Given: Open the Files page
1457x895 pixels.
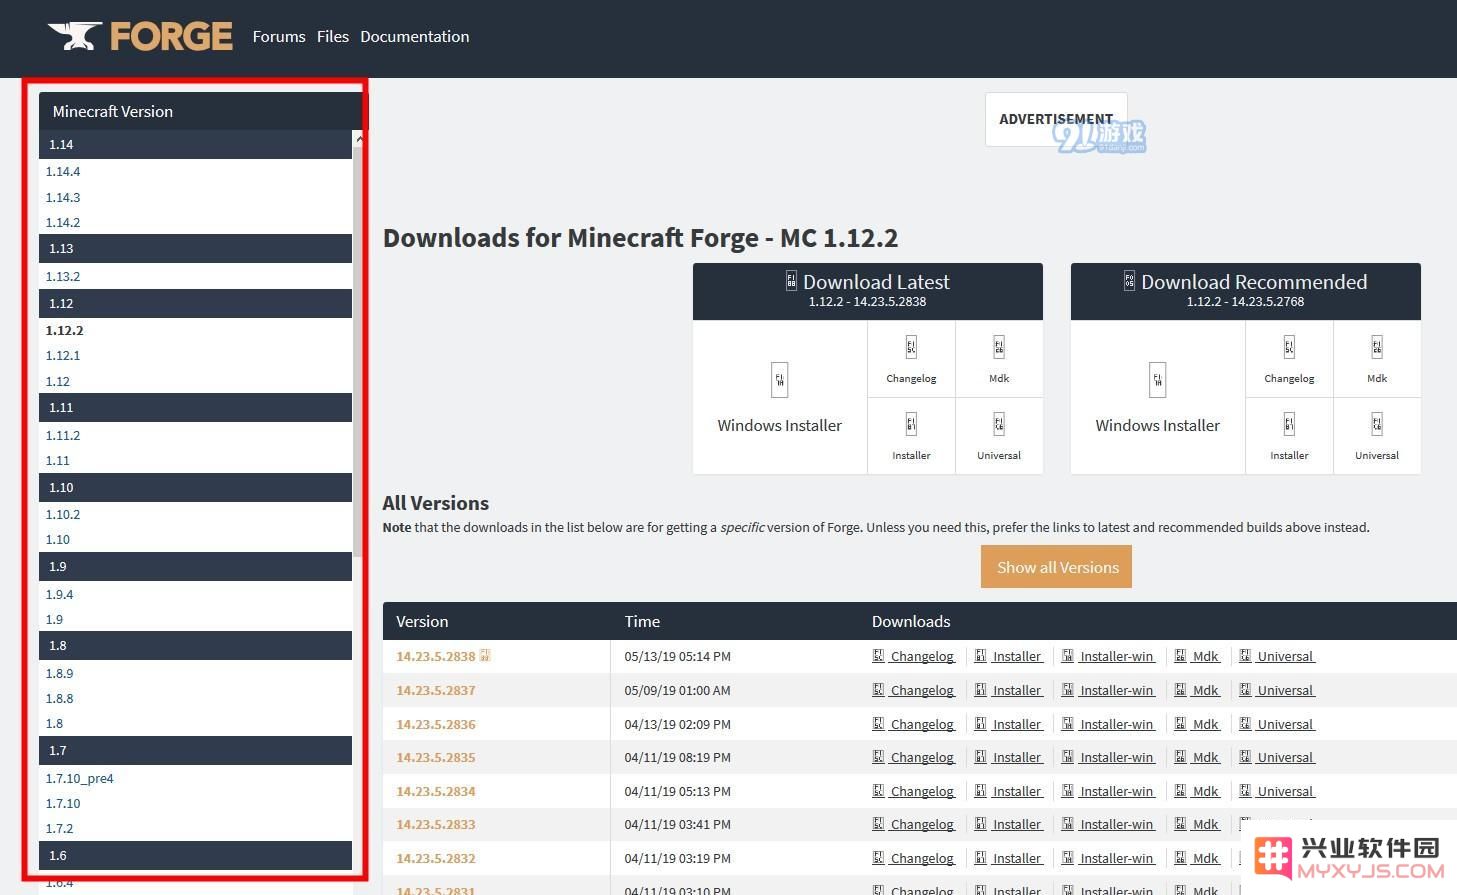Looking at the screenshot, I should coord(333,36).
